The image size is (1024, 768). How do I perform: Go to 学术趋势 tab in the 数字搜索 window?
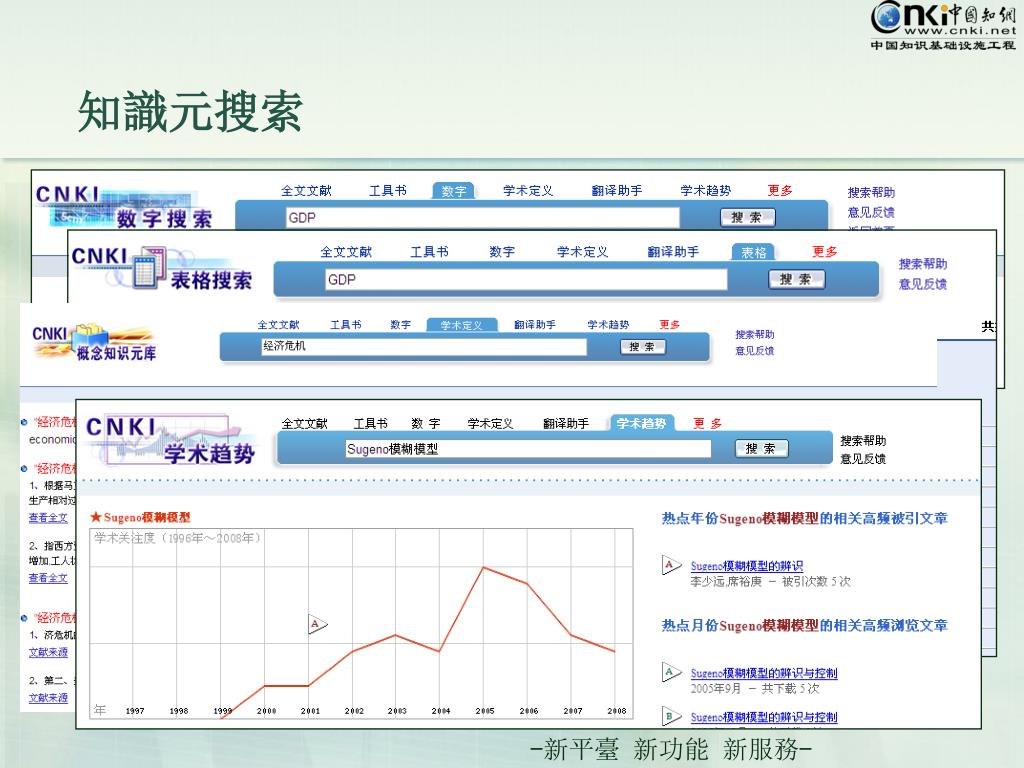705,191
